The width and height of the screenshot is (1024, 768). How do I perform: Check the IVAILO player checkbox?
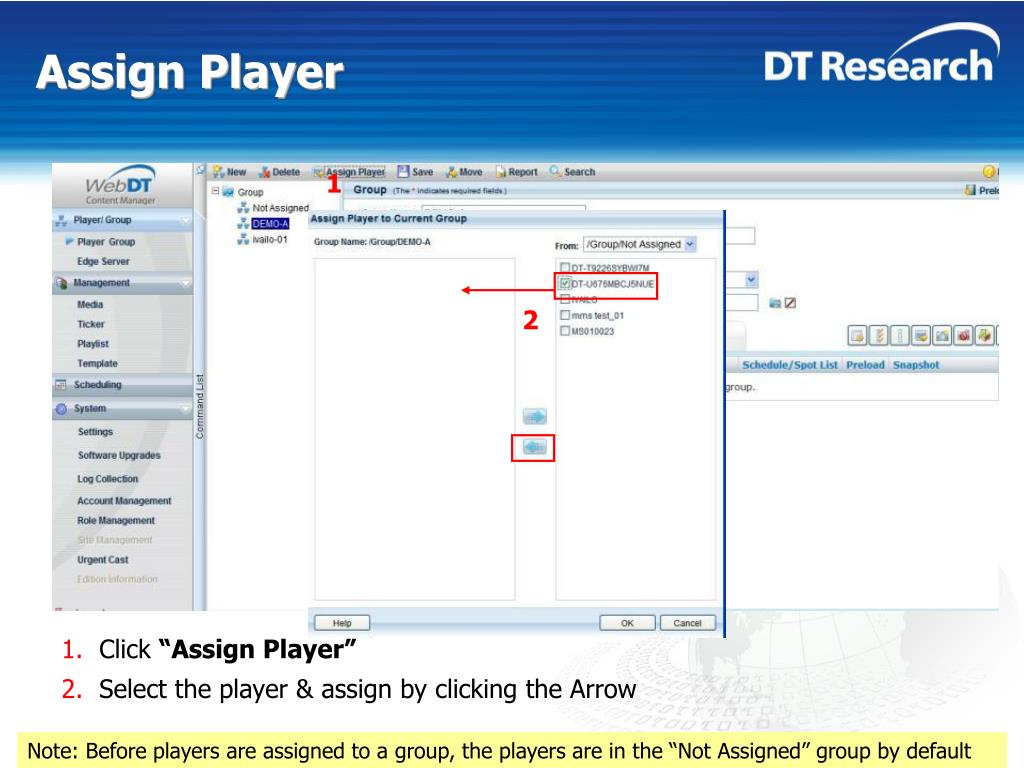pos(565,299)
